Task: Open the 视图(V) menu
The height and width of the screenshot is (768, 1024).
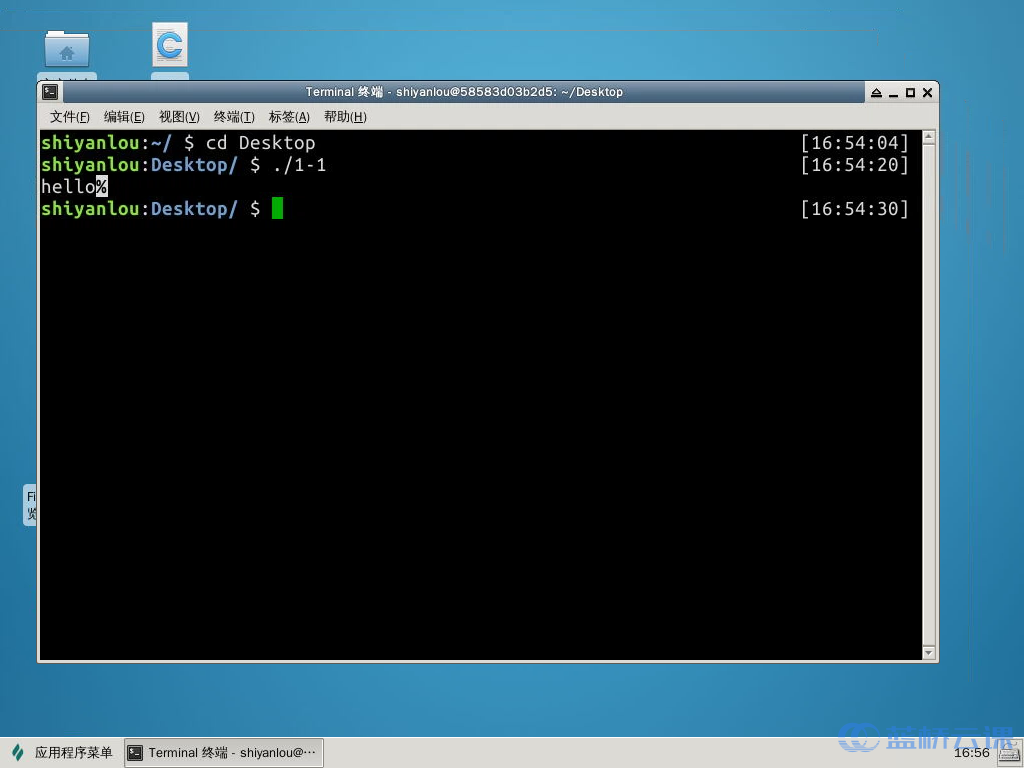Action: 179,117
